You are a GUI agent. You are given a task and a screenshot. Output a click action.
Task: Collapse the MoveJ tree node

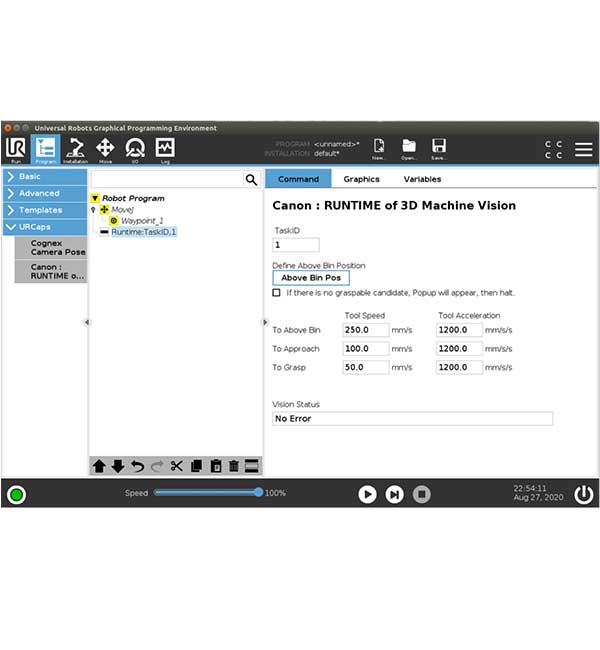tap(93, 210)
